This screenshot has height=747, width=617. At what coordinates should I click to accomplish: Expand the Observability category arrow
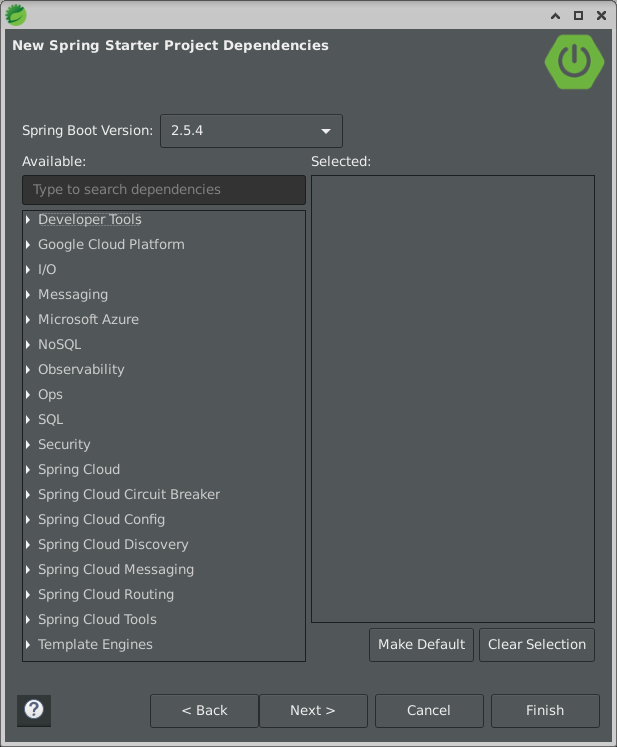(28, 370)
